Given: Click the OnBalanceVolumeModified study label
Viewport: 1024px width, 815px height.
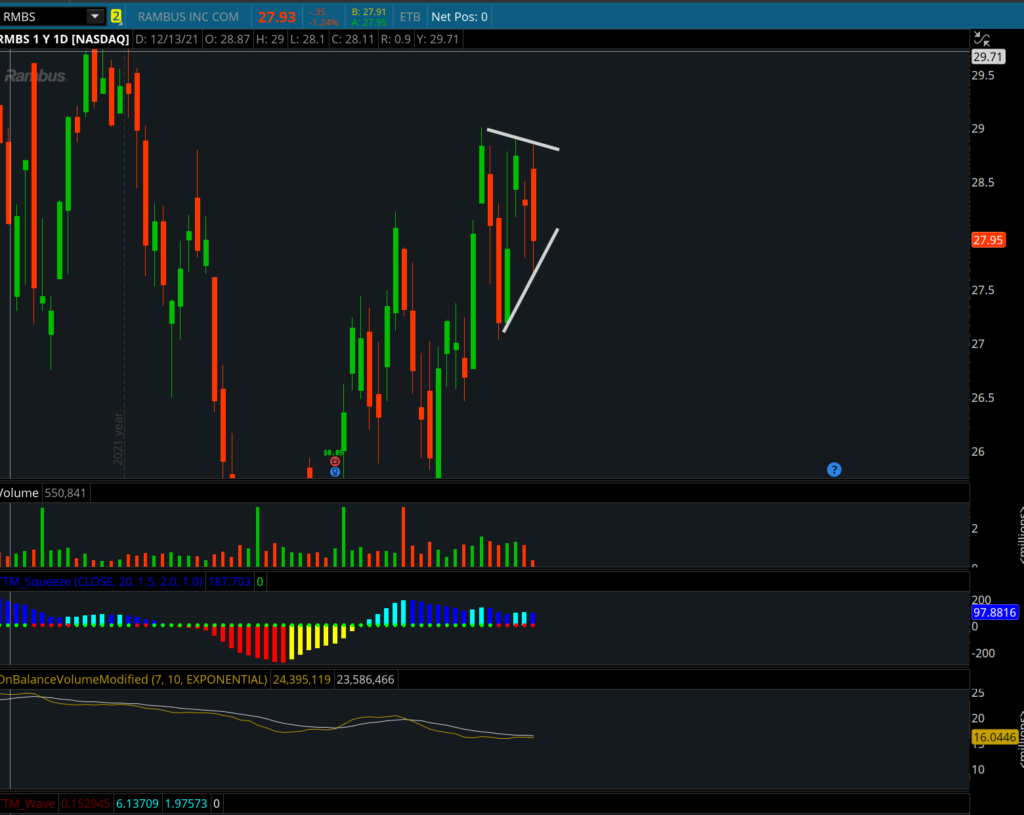Looking at the screenshot, I should [x=133, y=679].
